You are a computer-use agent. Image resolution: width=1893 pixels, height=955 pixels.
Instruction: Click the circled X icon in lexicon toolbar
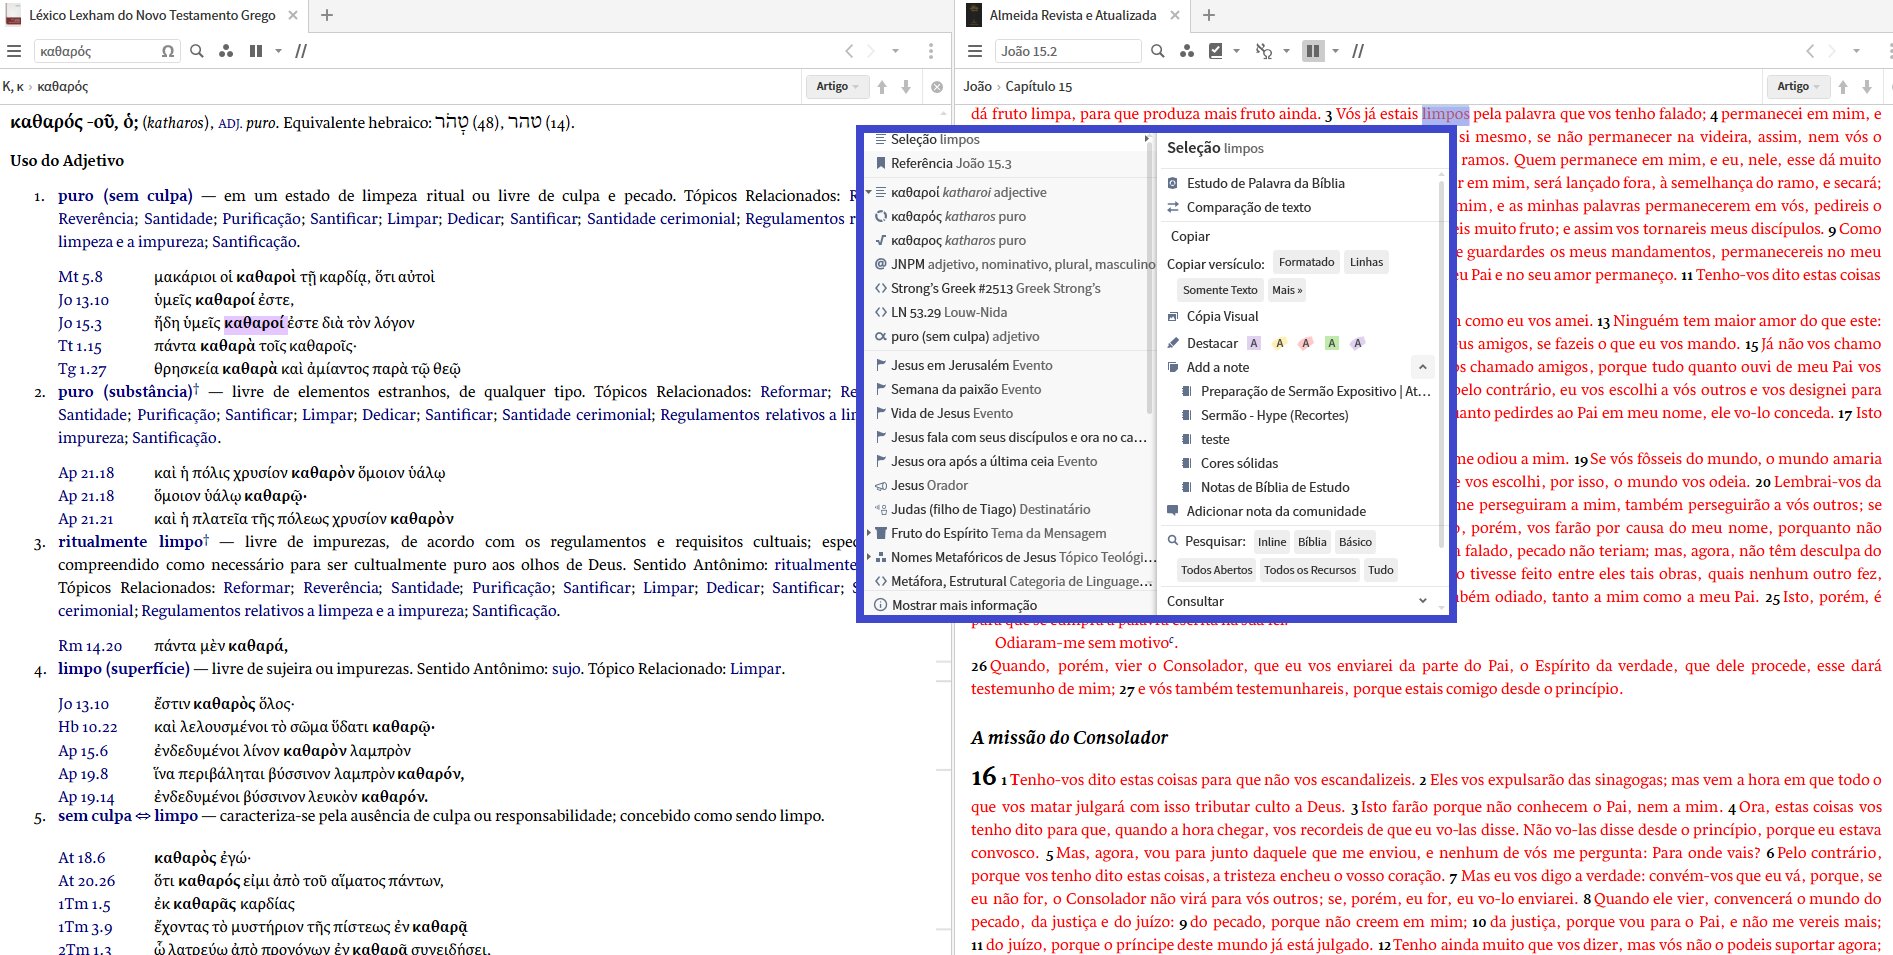(x=937, y=87)
